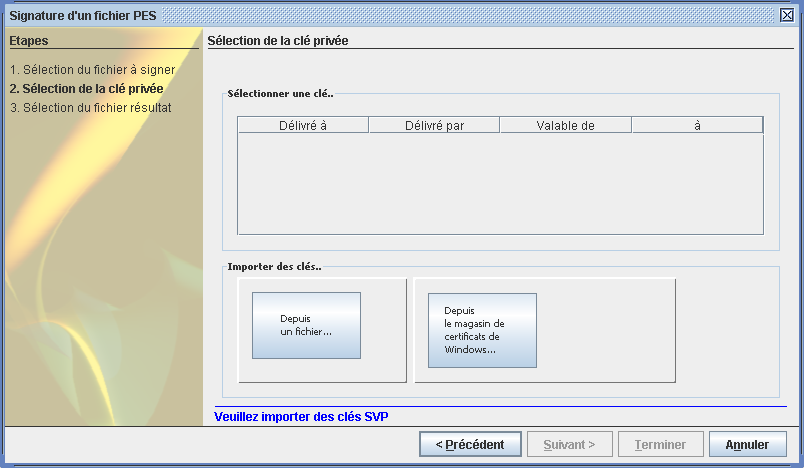805x468 pixels.
Task: Import from le magasin de certificats de Windows
Action: pos(482,330)
